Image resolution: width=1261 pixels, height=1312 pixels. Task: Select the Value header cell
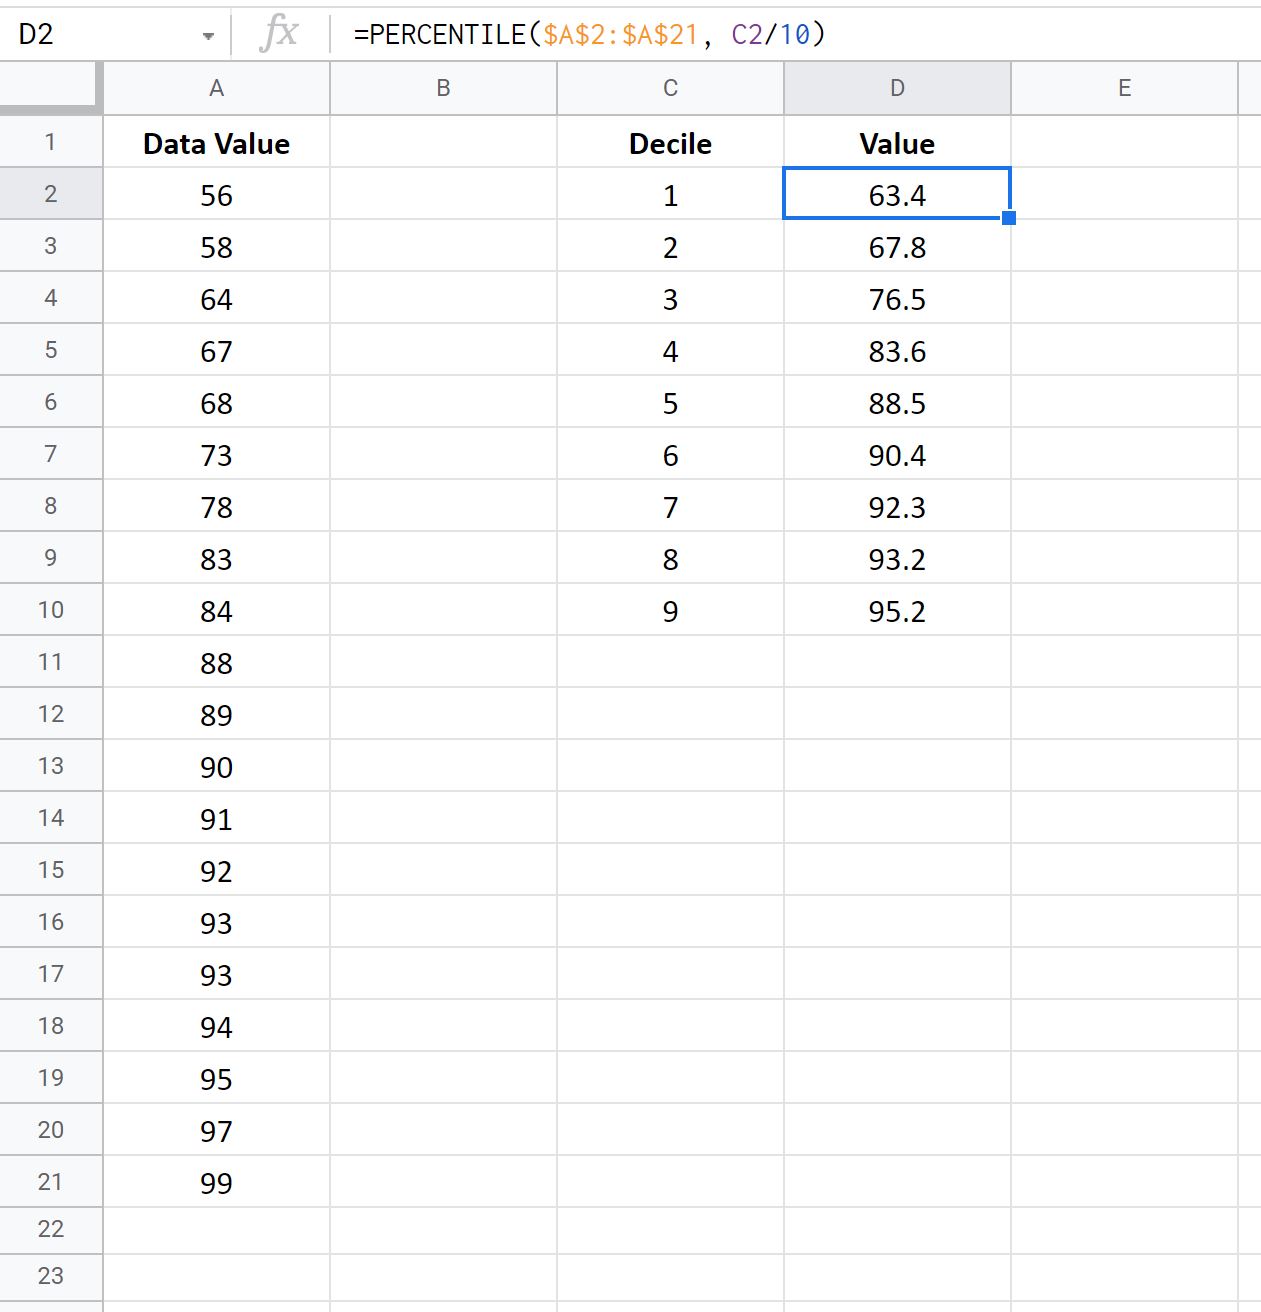pyautogui.click(x=896, y=142)
